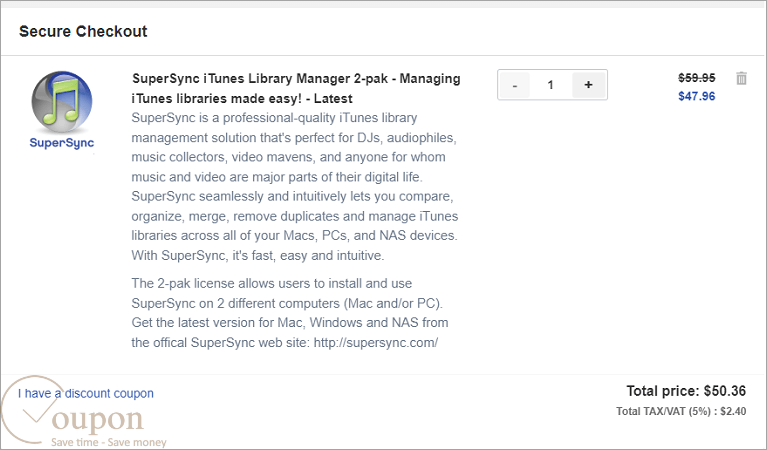Click the 2-pak license description paragraph

click(x=290, y=313)
